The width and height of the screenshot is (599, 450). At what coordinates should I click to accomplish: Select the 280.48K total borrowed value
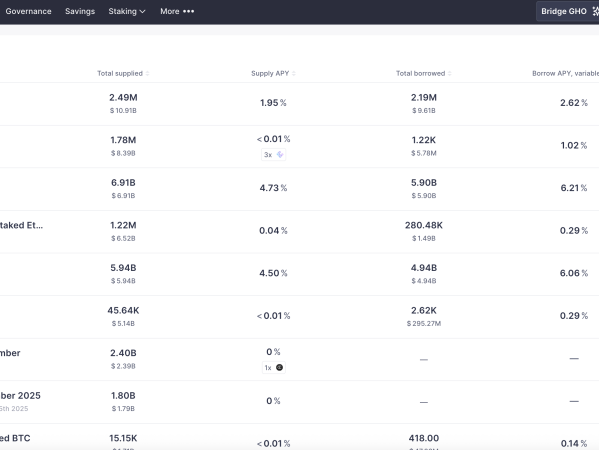(424, 225)
